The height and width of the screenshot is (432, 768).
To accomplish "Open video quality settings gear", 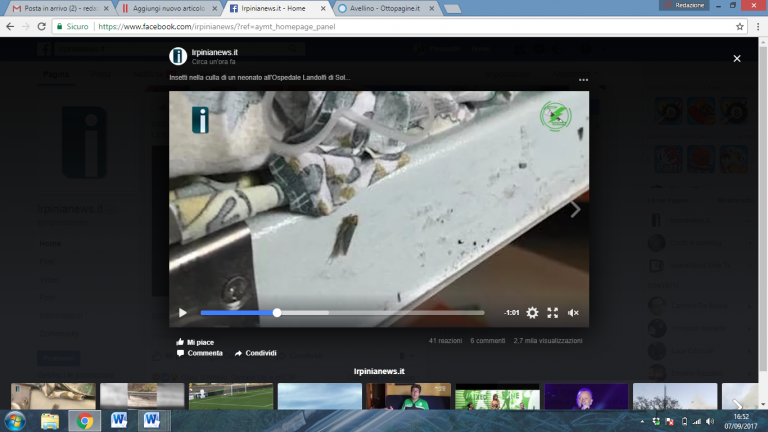I will point(532,312).
